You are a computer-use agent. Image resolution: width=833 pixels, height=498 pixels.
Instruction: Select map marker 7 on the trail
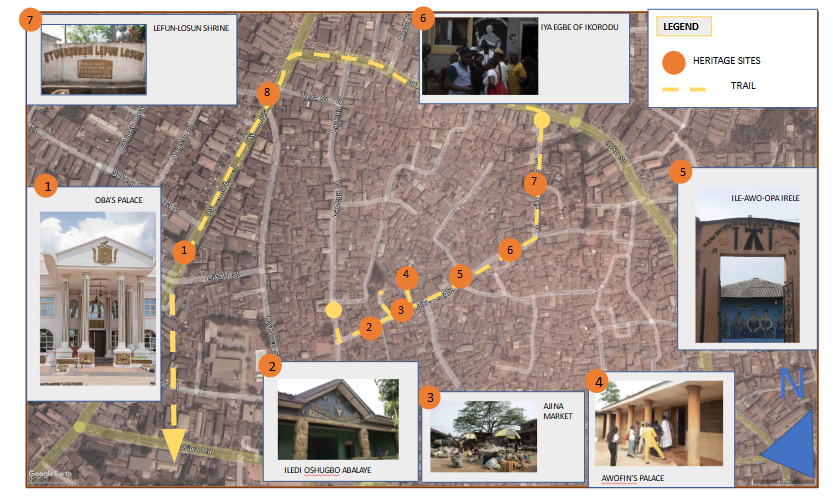coord(534,183)
